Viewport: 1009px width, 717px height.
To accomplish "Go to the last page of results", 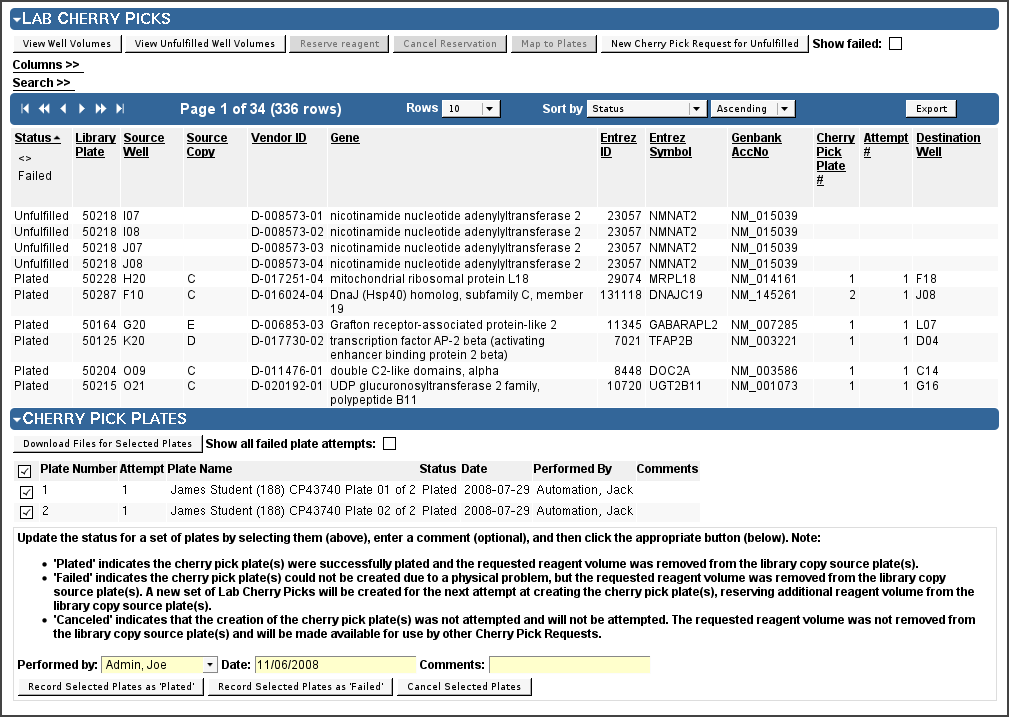I will 120,109.
